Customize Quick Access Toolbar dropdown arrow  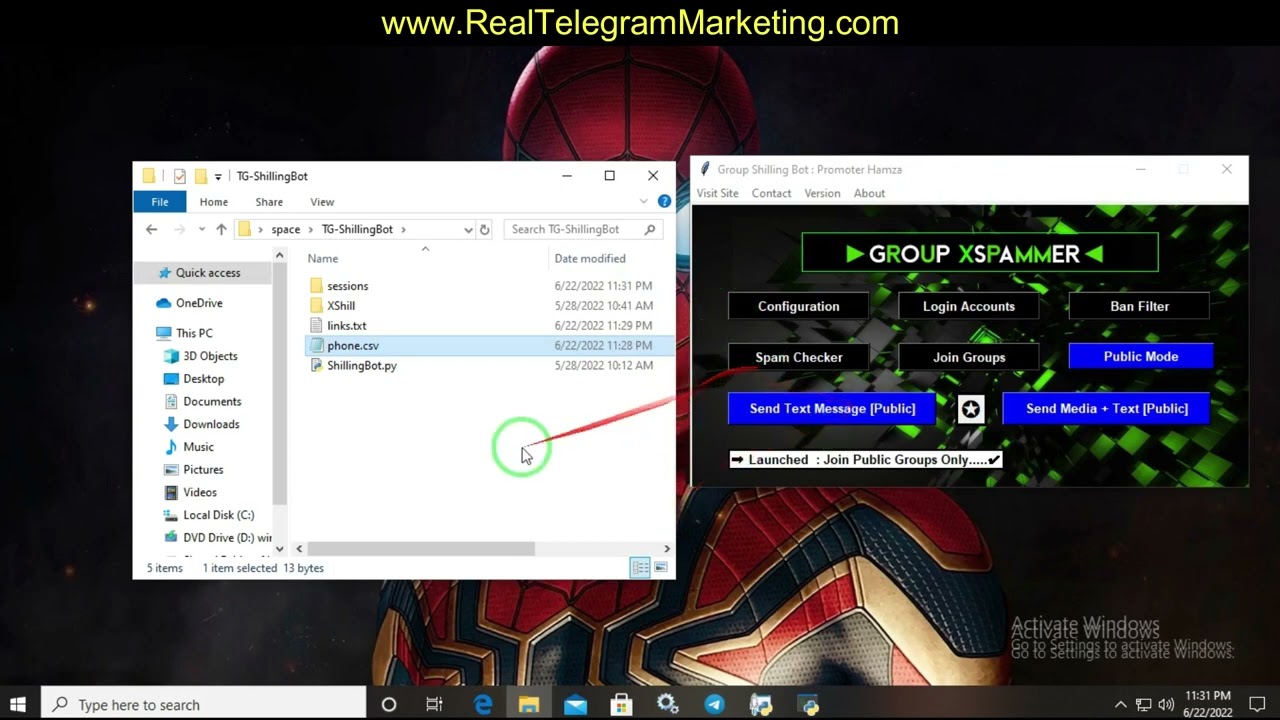click(218, 177)
